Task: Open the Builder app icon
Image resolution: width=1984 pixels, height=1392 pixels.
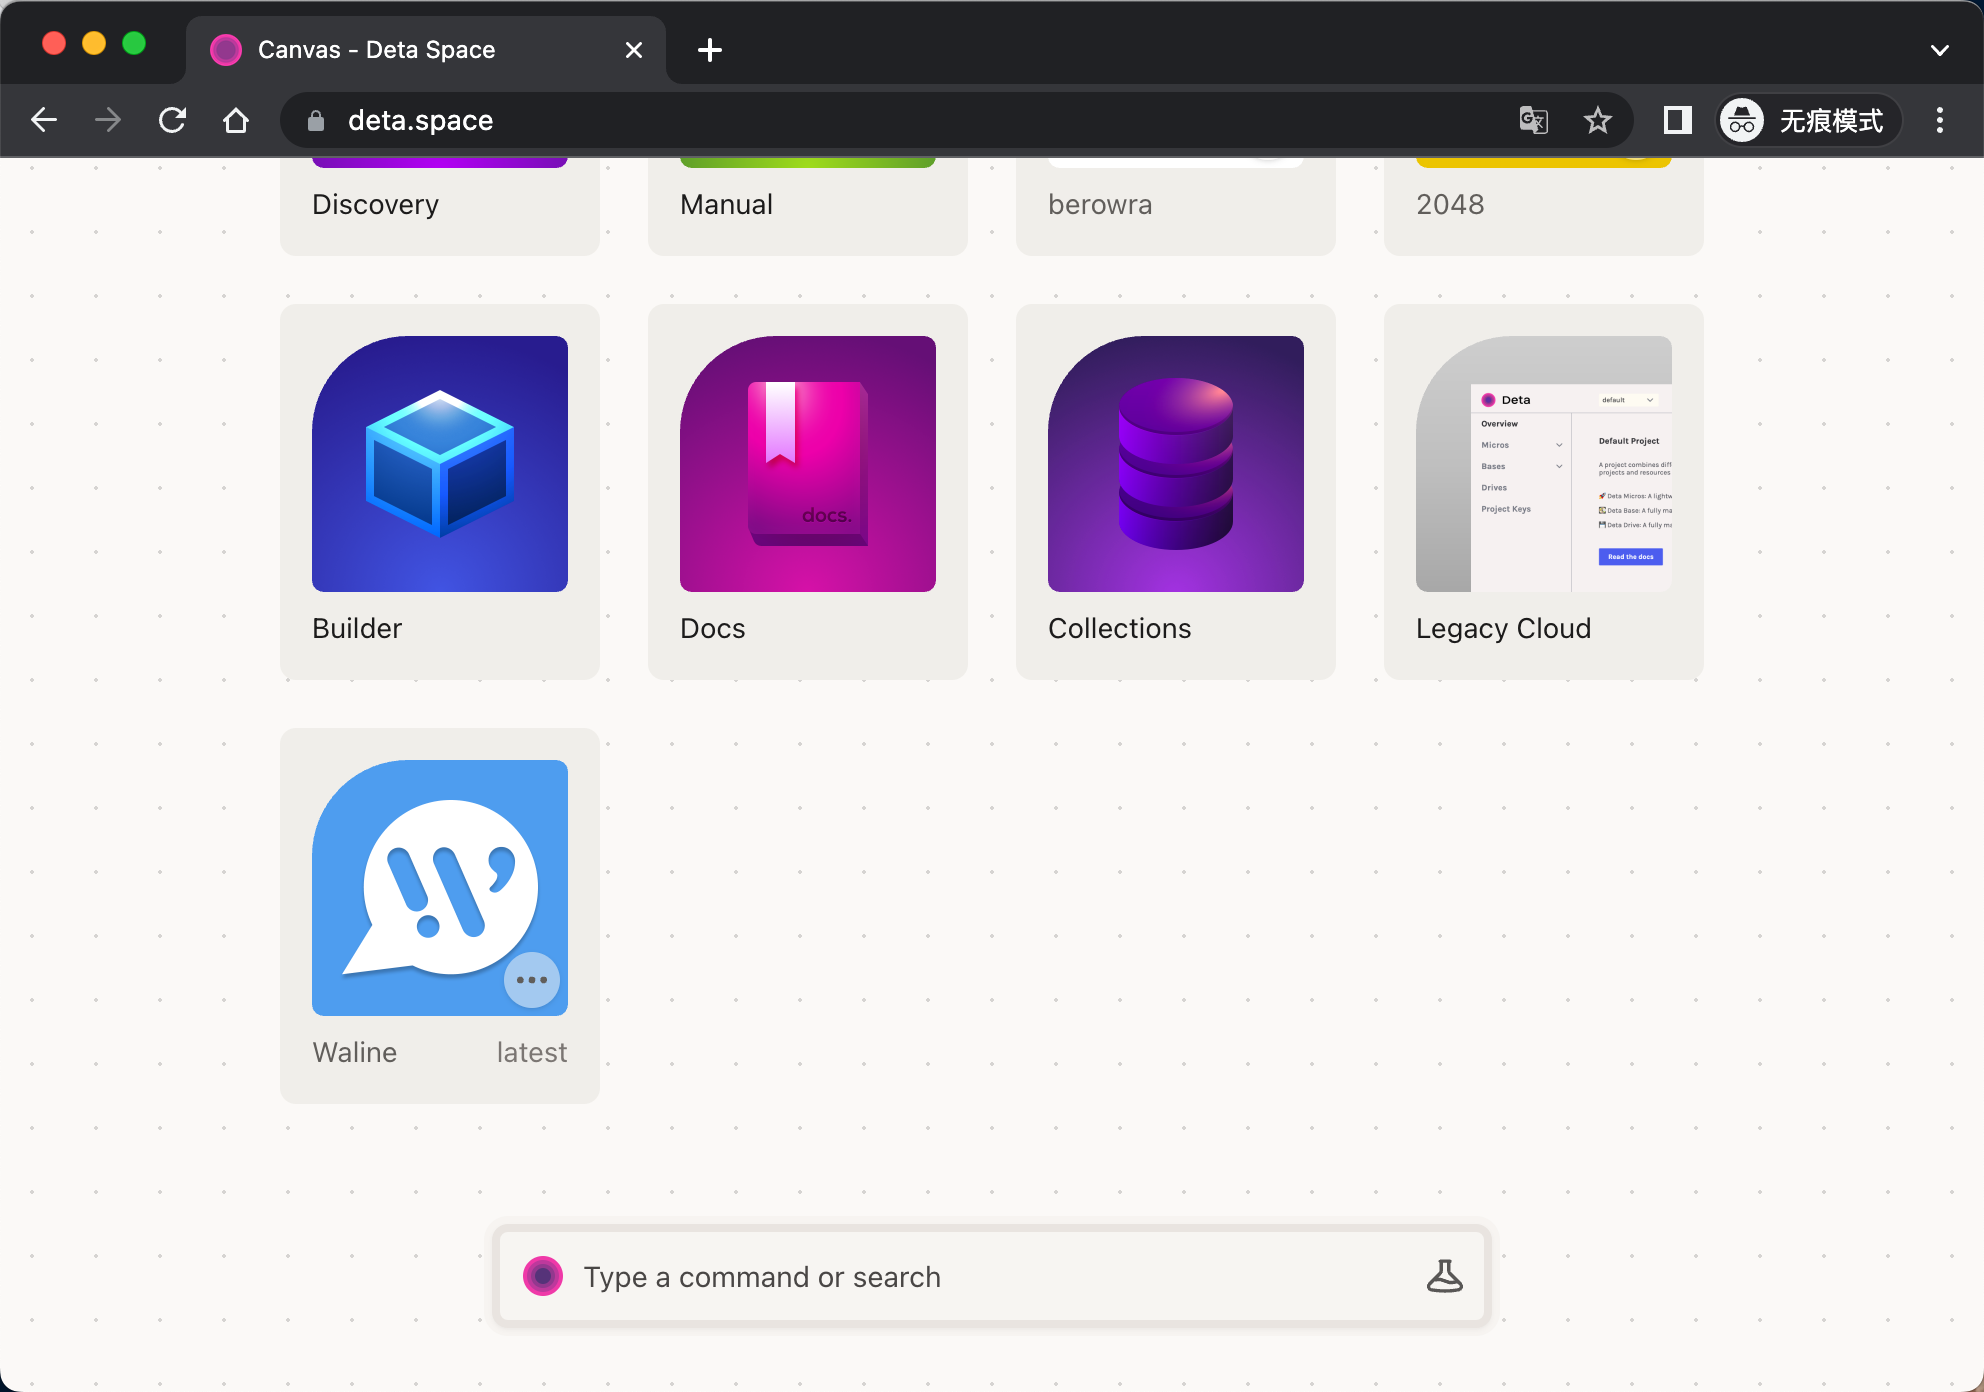Action: 440,464
